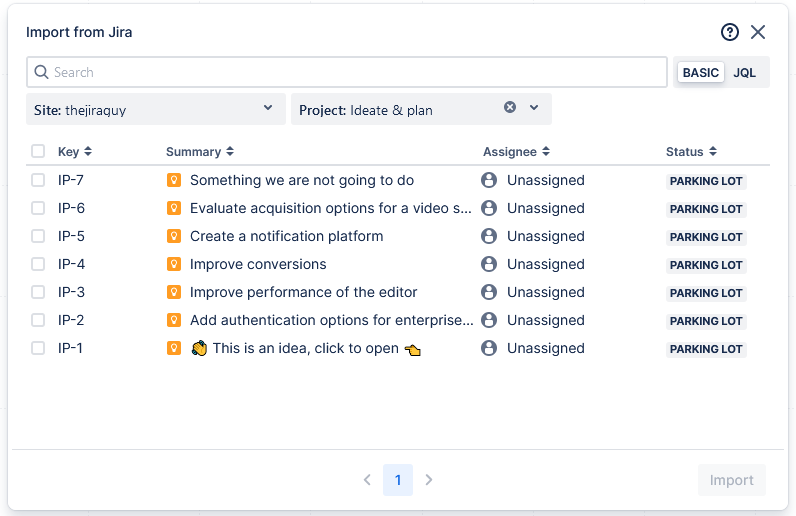This screenshot has height=516, width=796.
Task: Go to page 1 of results
Action: pos(398,480)
